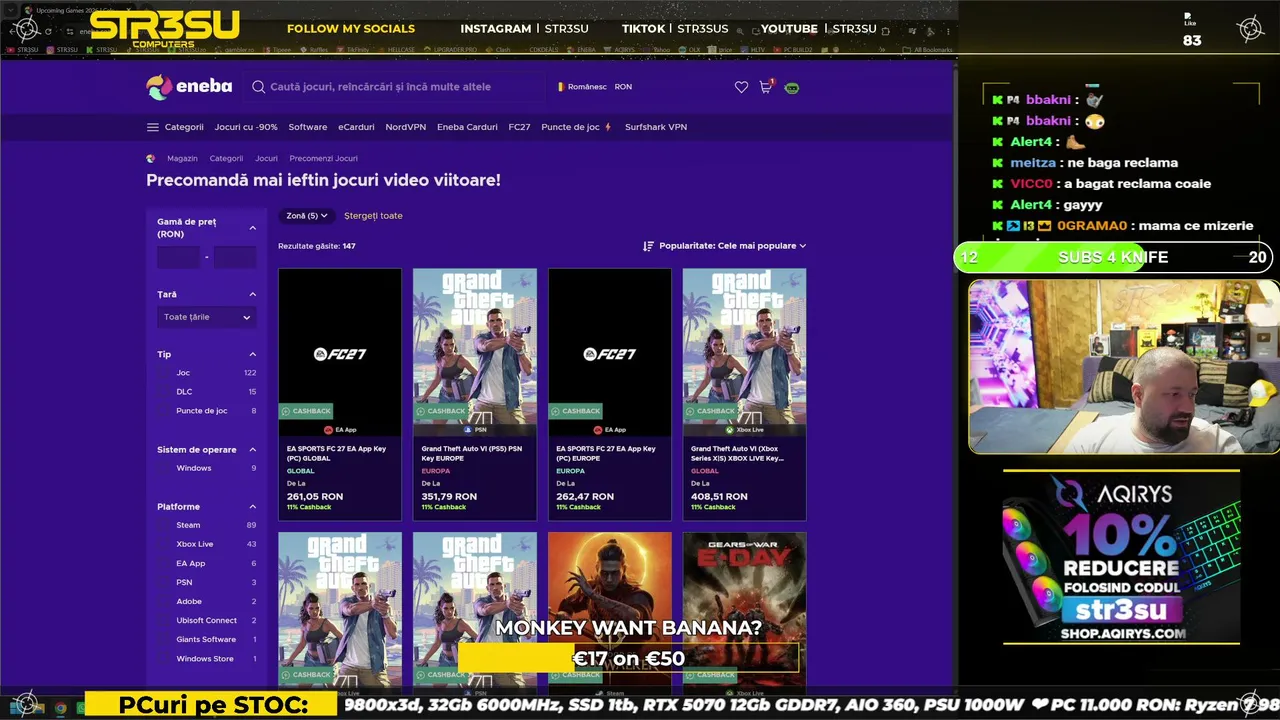Click Ștergeți toate to clear filters

[x=373, y=216]
